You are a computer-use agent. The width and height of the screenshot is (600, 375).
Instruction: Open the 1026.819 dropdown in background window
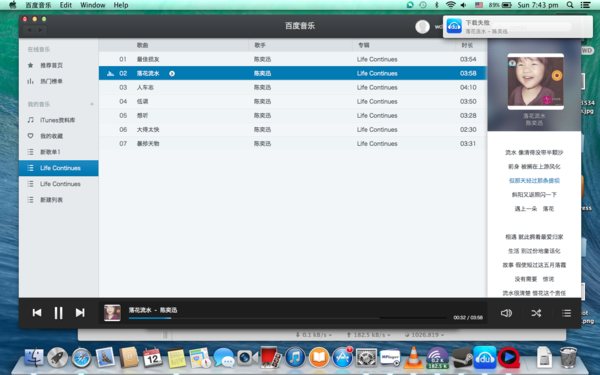pyautogui.click(x=425, y=335)
